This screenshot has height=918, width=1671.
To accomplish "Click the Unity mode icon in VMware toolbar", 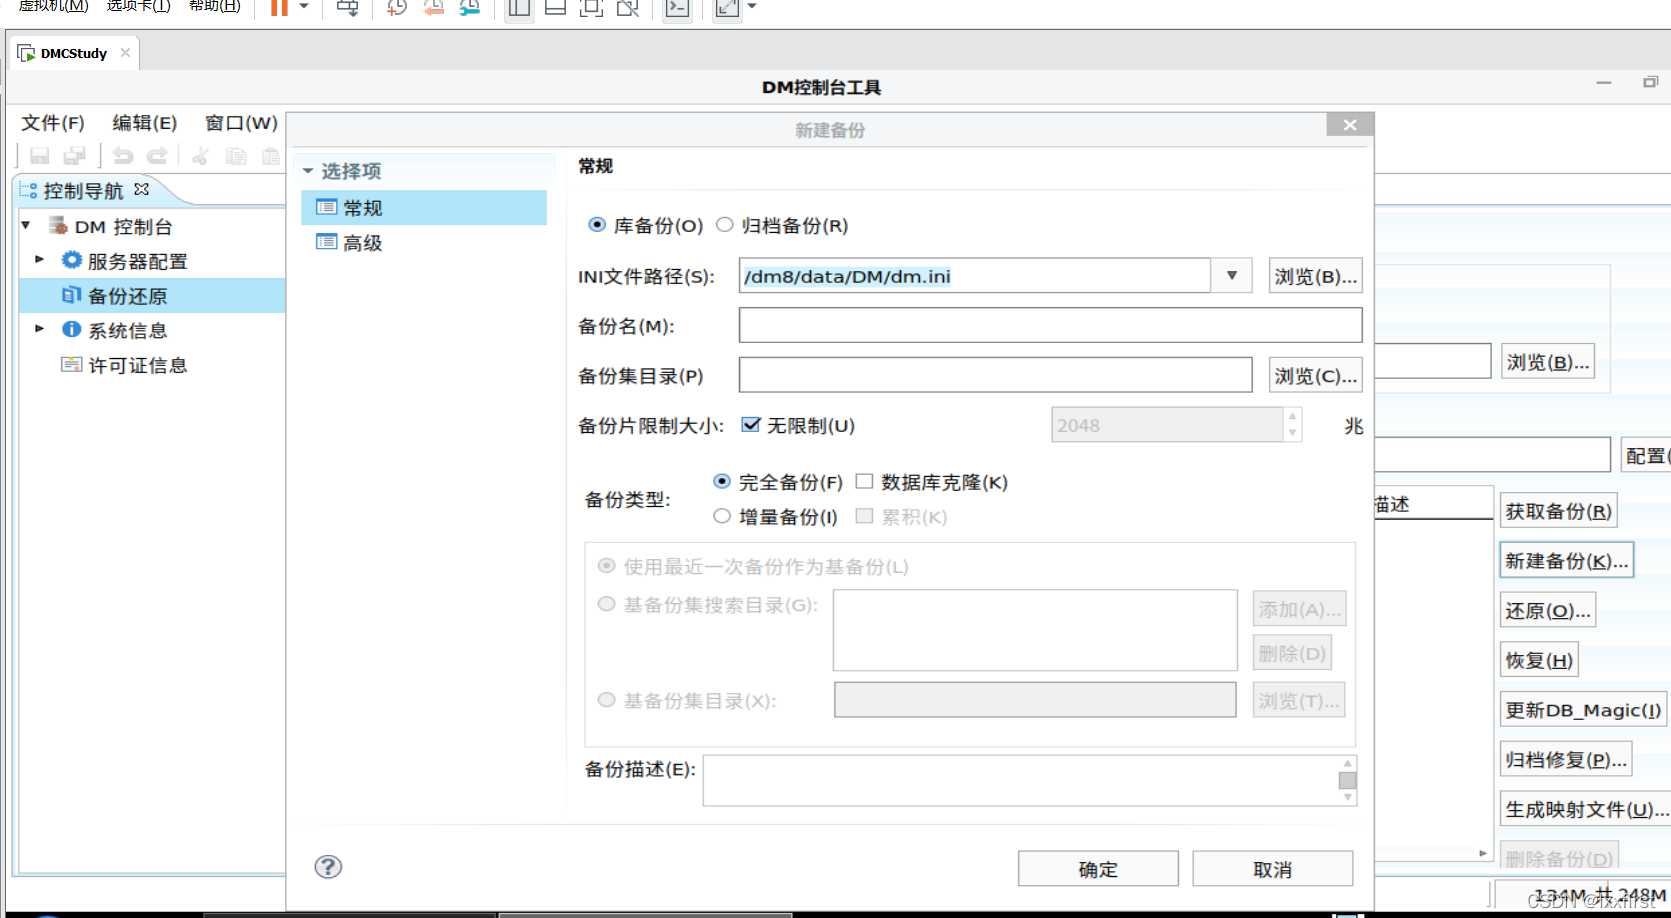I will [x=627, y=8].
